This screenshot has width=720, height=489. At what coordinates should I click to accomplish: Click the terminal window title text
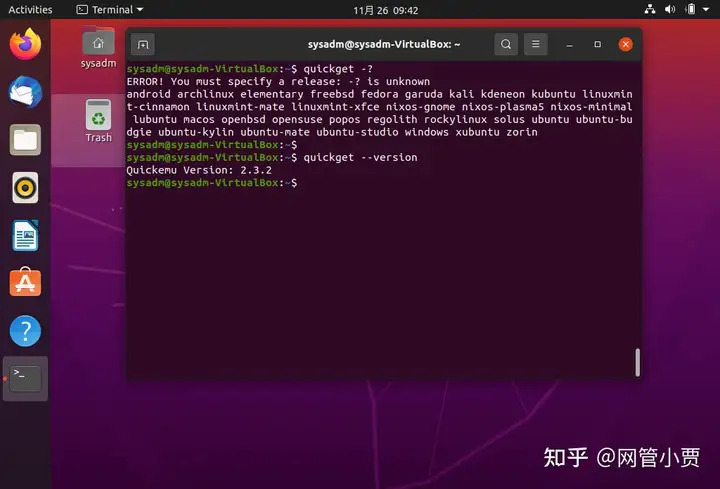[x=384, y=45]
